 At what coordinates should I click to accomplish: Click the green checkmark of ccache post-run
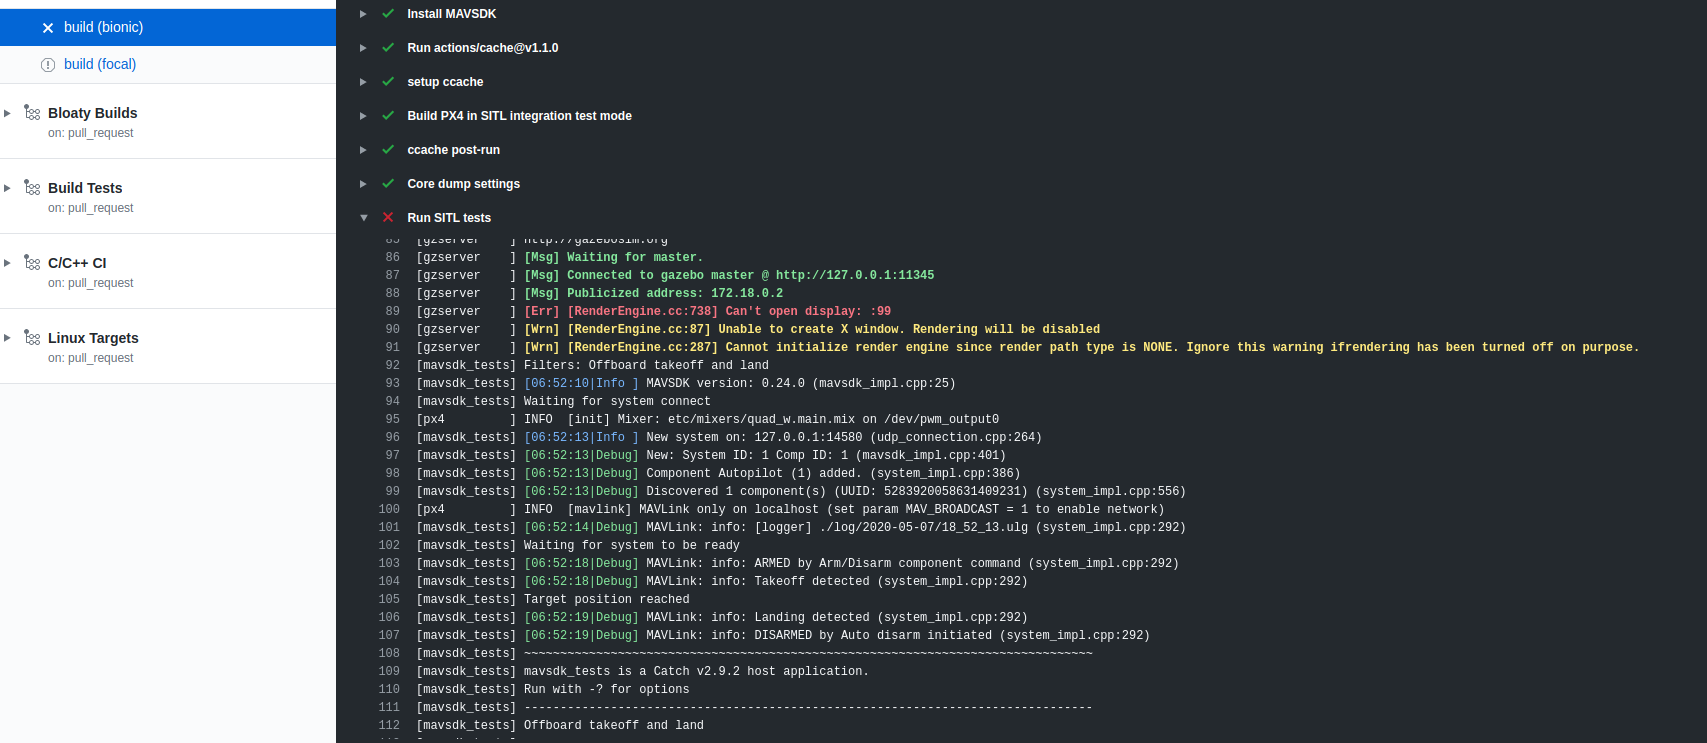tap(388, 150)
